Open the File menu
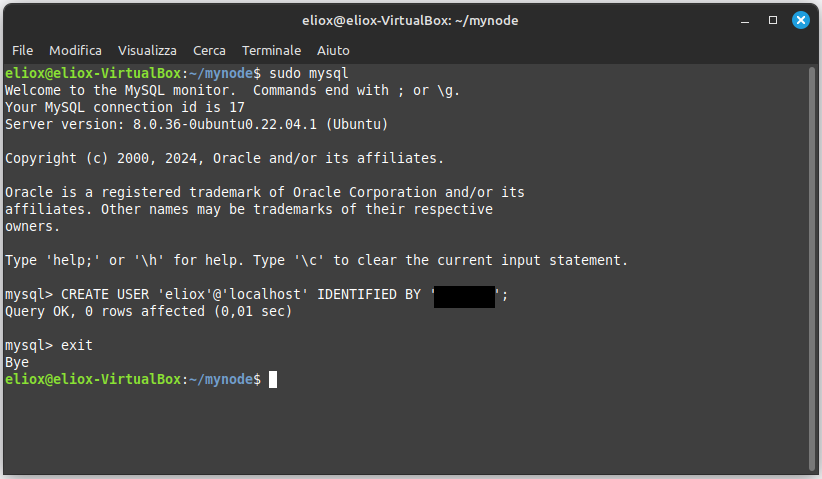This screenshot has height=479, width=822. (x=22, y=50)
